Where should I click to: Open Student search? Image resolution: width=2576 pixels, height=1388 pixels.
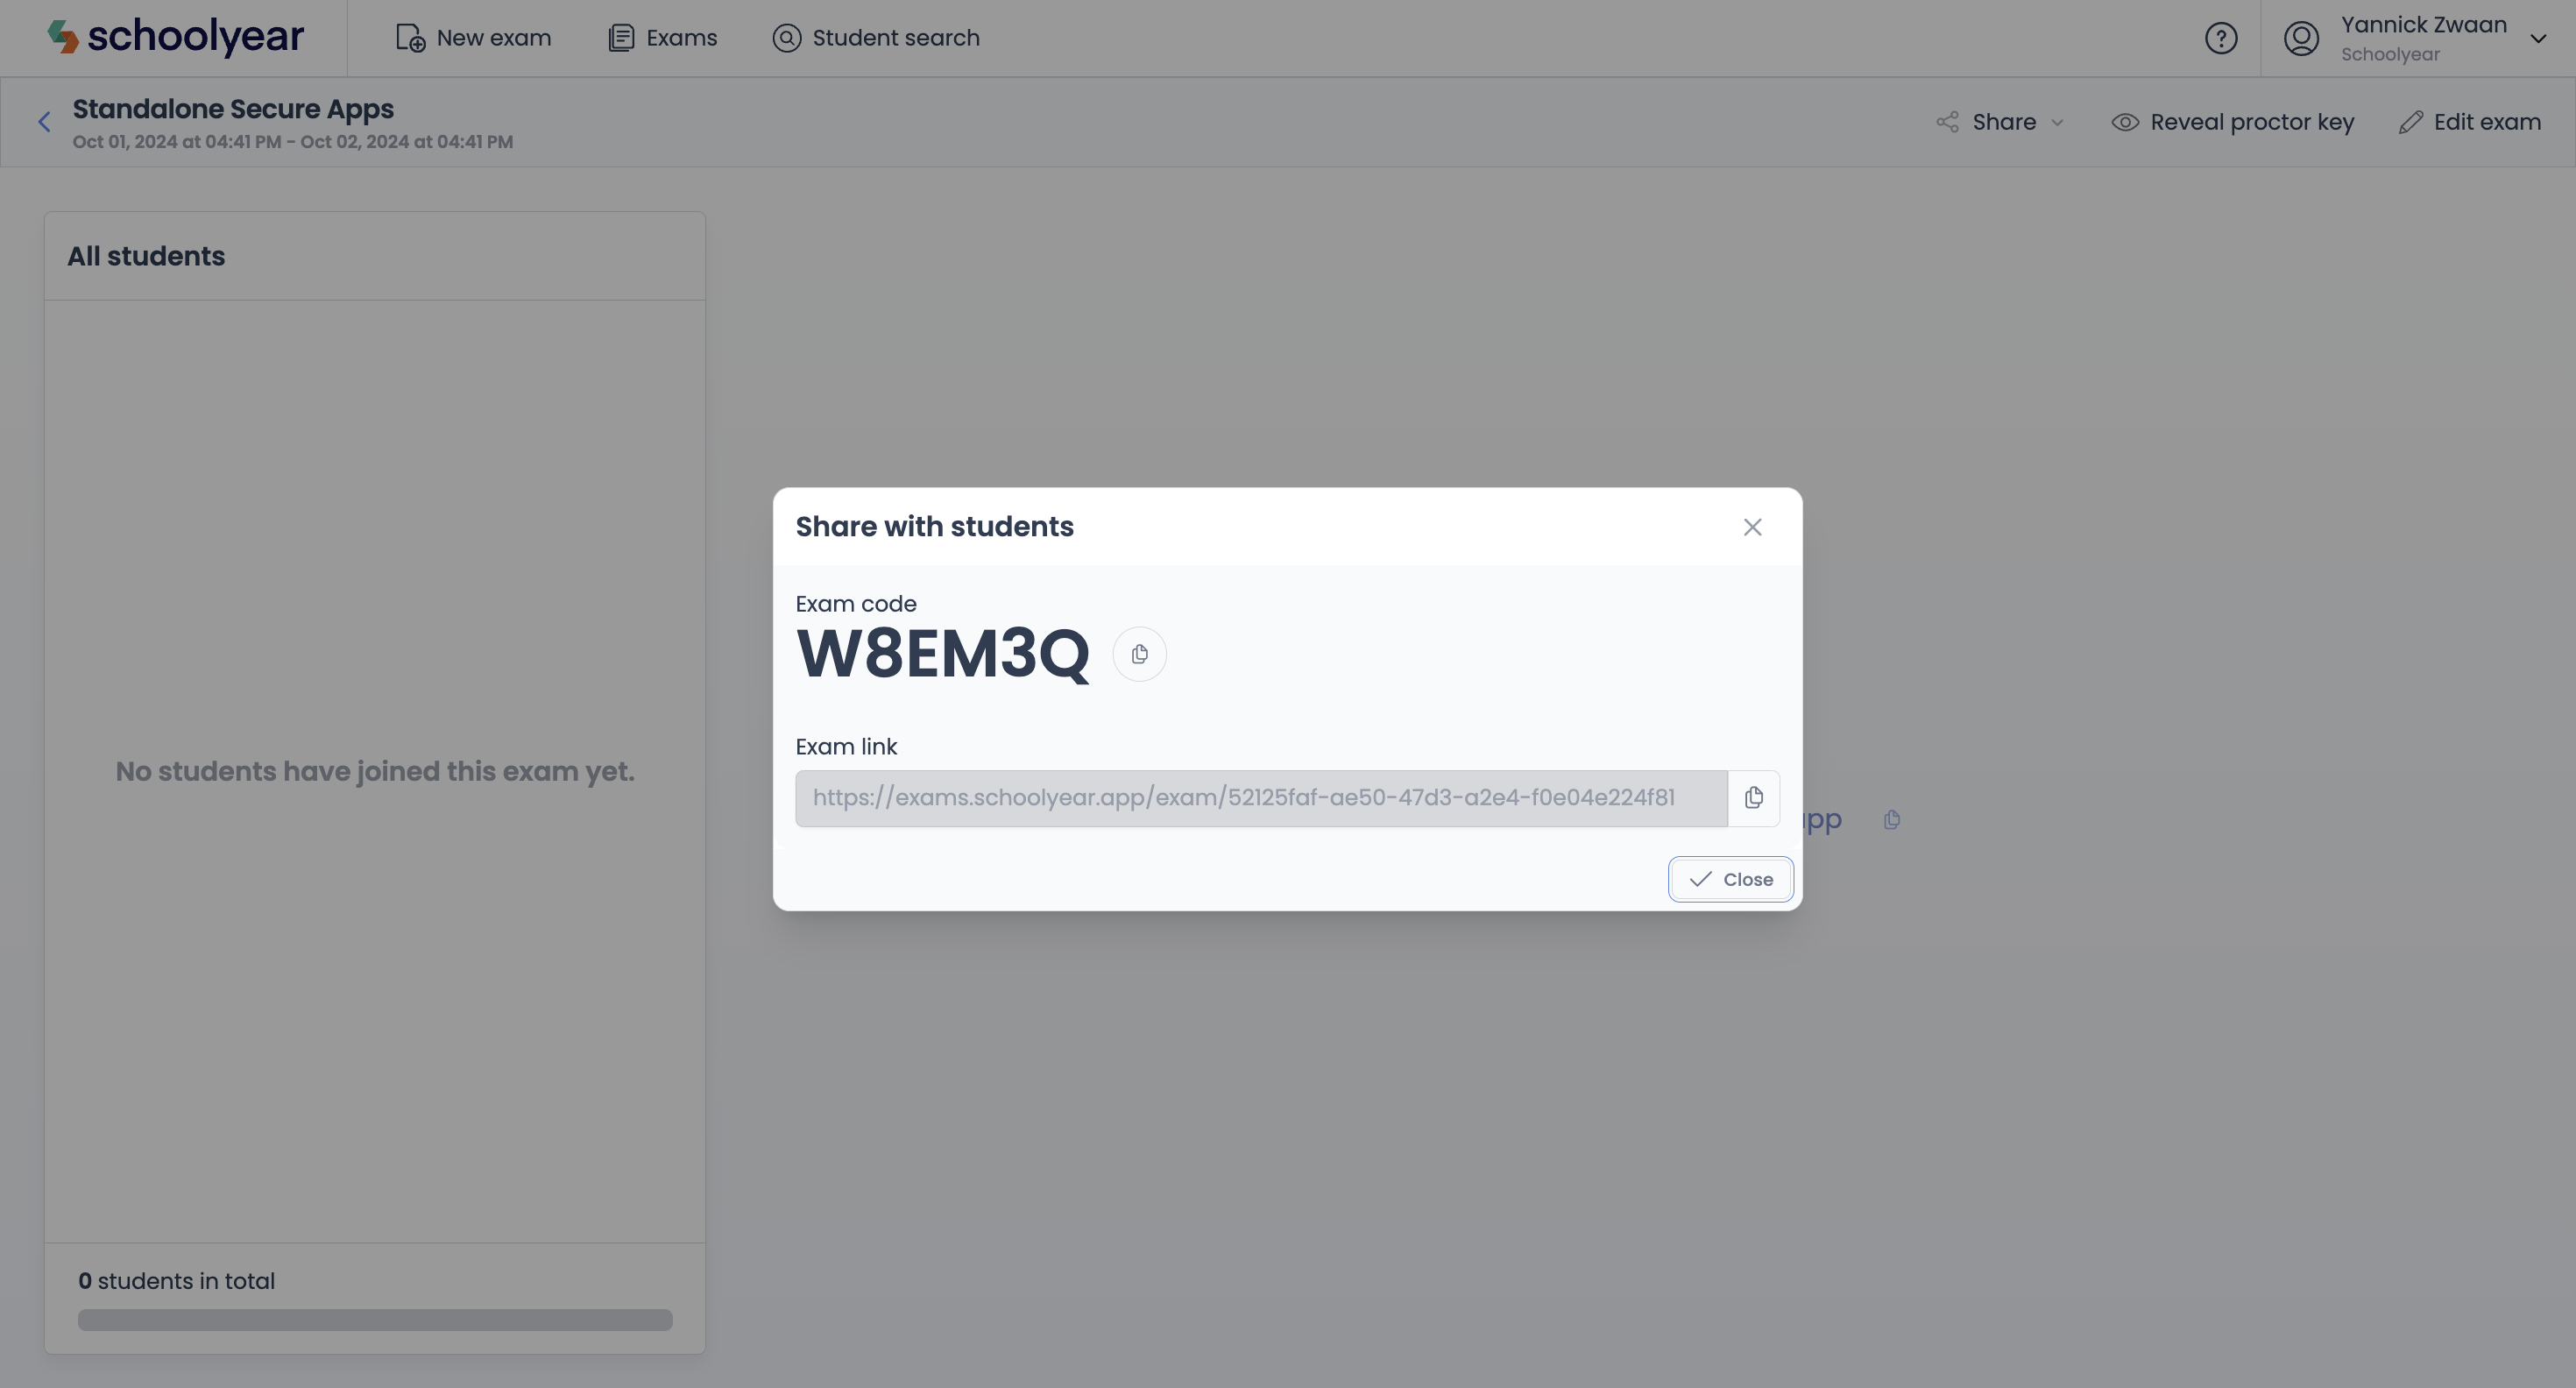(x=876, y=38)
